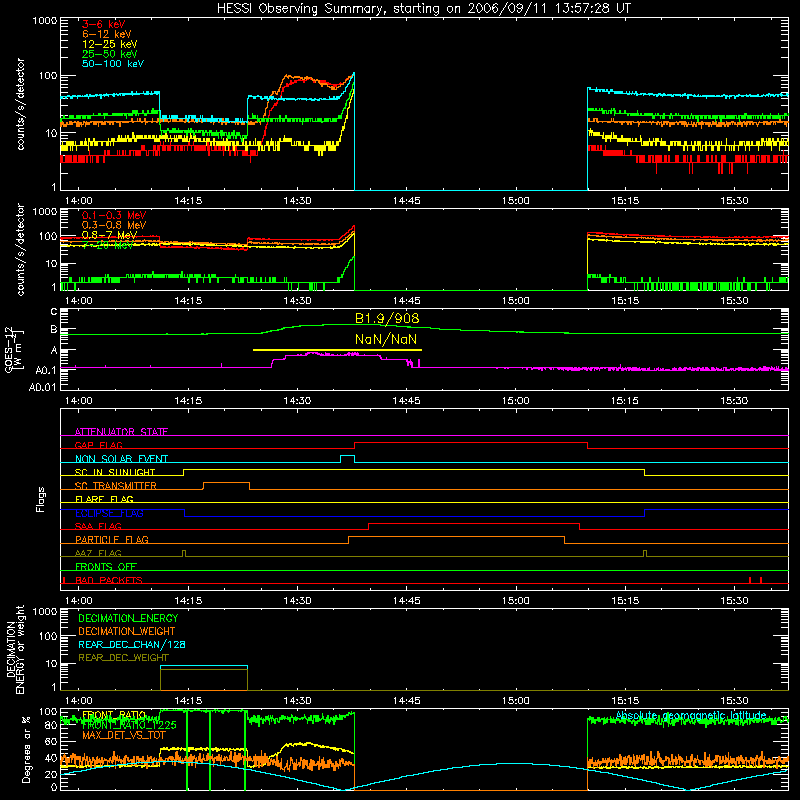Click the HESSI Observing Summary title
800x800 pixels.
pos(423,9)
